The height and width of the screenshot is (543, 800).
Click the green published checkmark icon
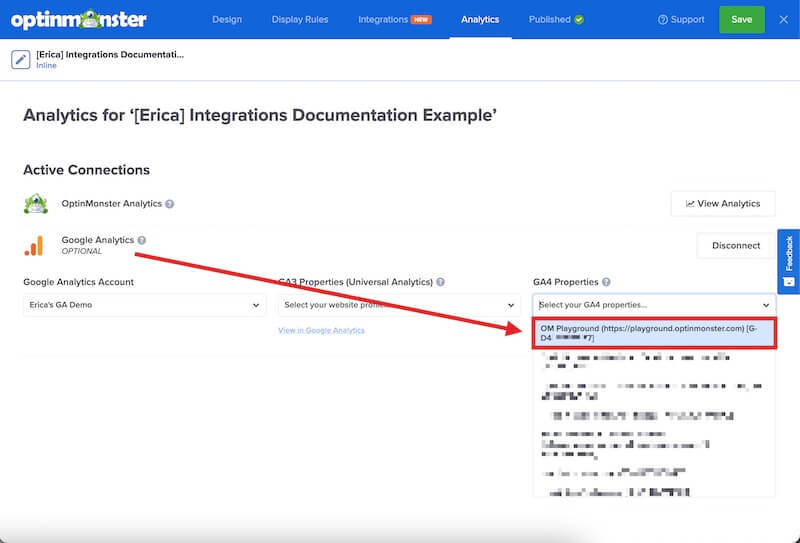tap(579, 19)
